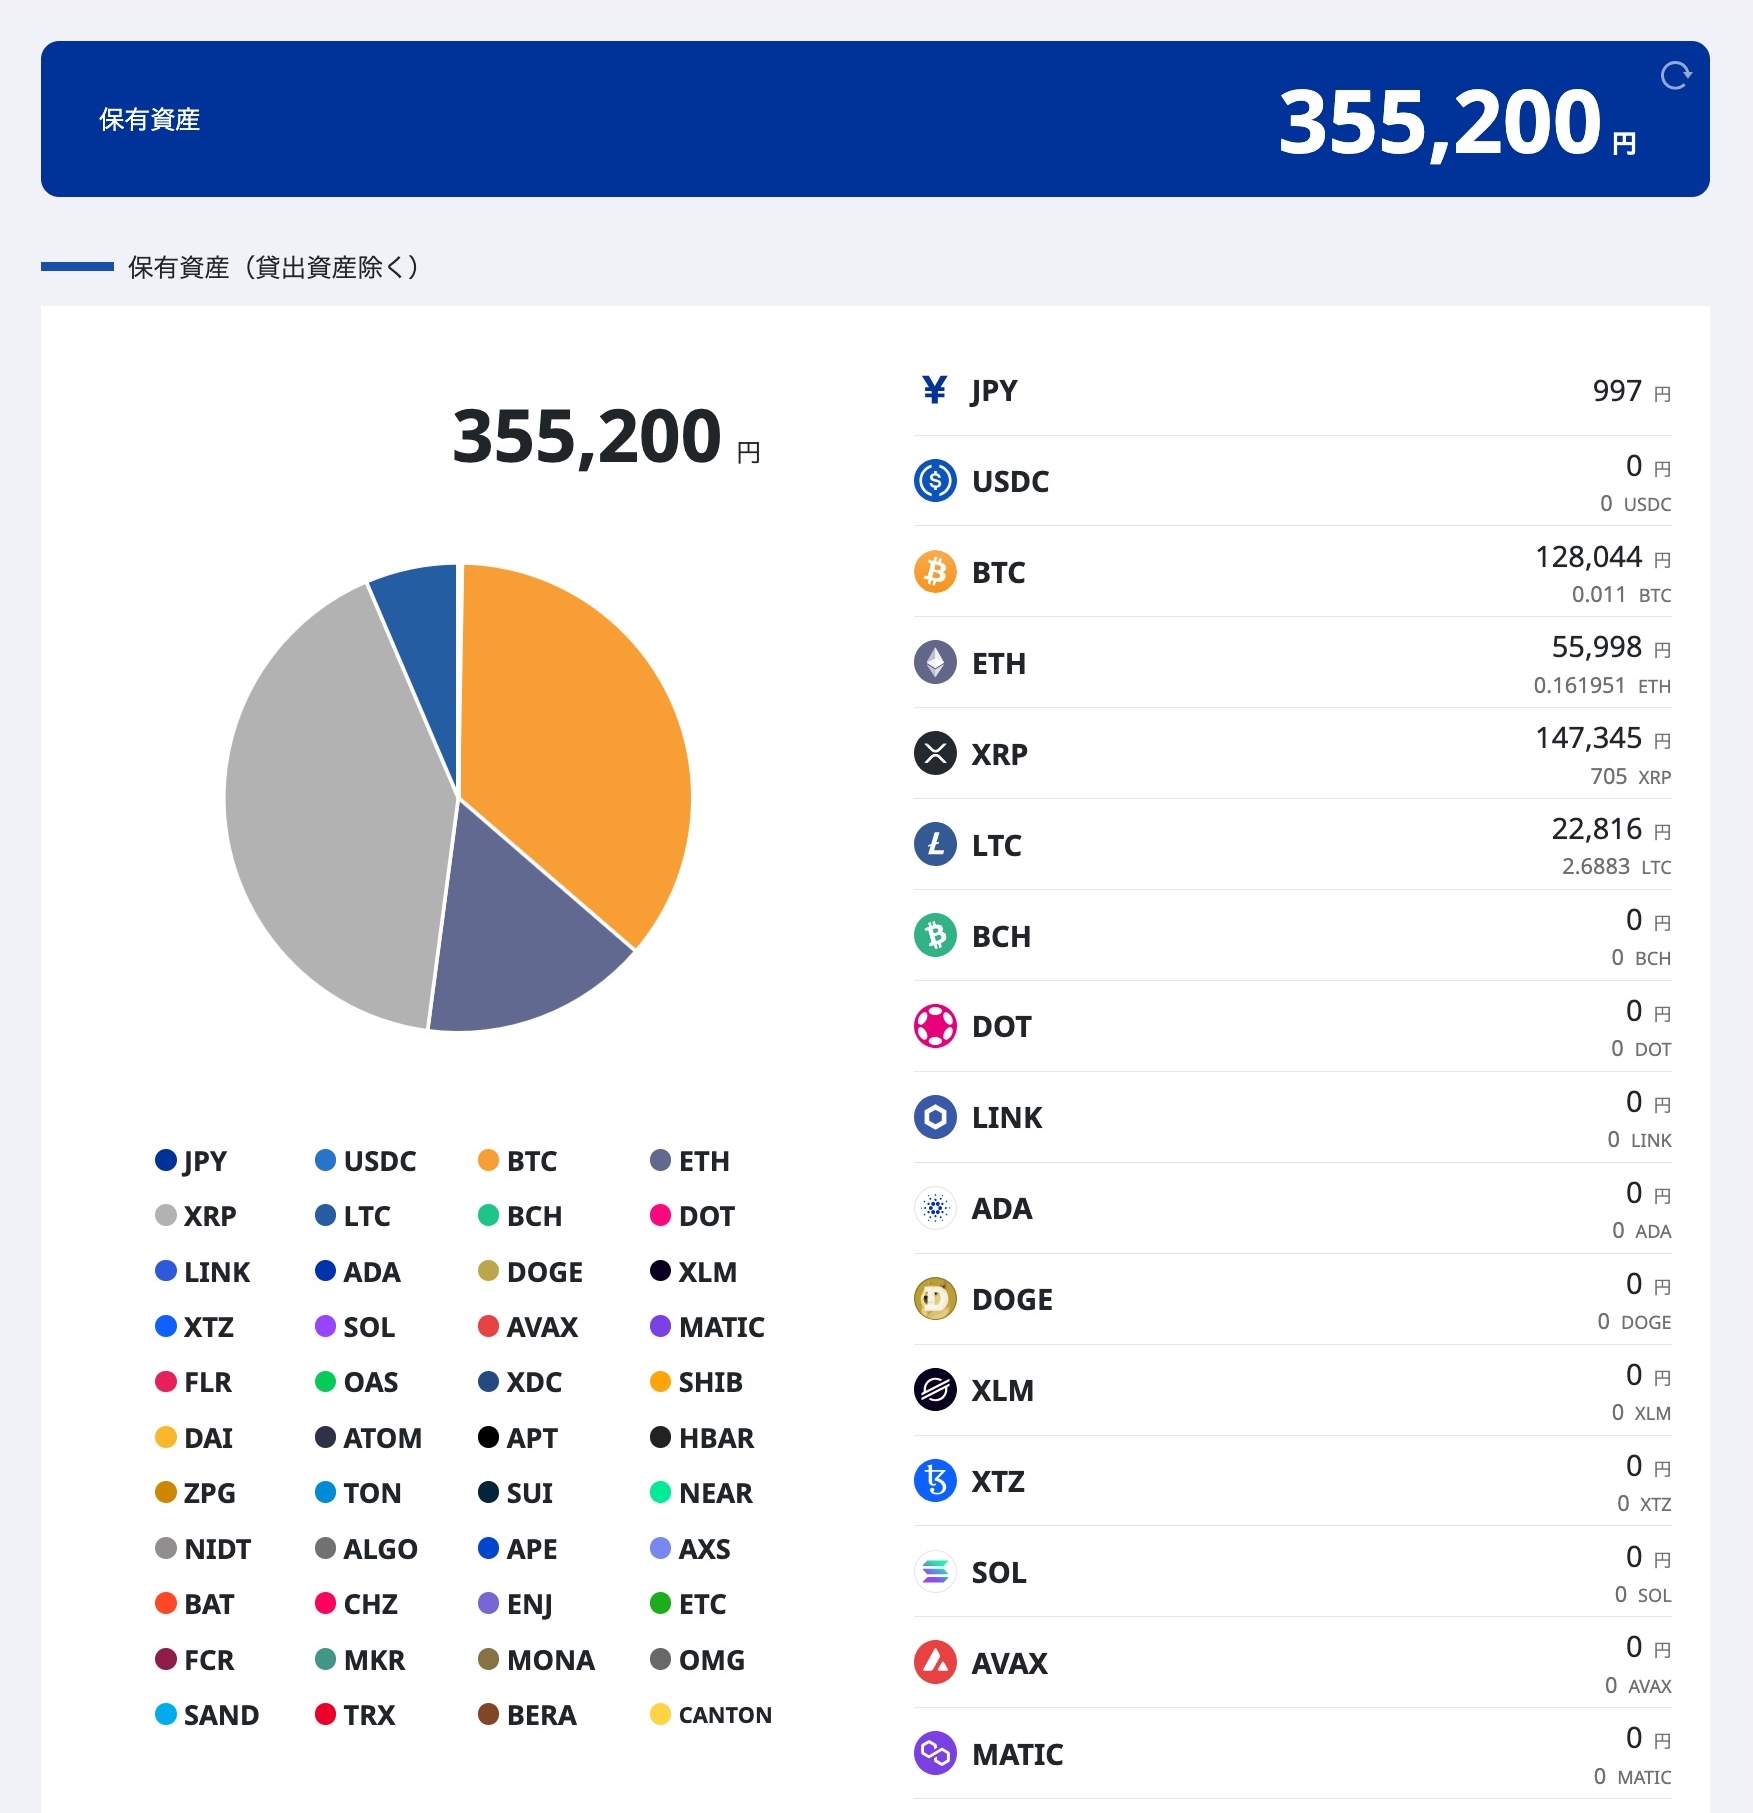Select the NEAR legend label
This screenshot has width=1753, height=1813.
pos(715,1493)
